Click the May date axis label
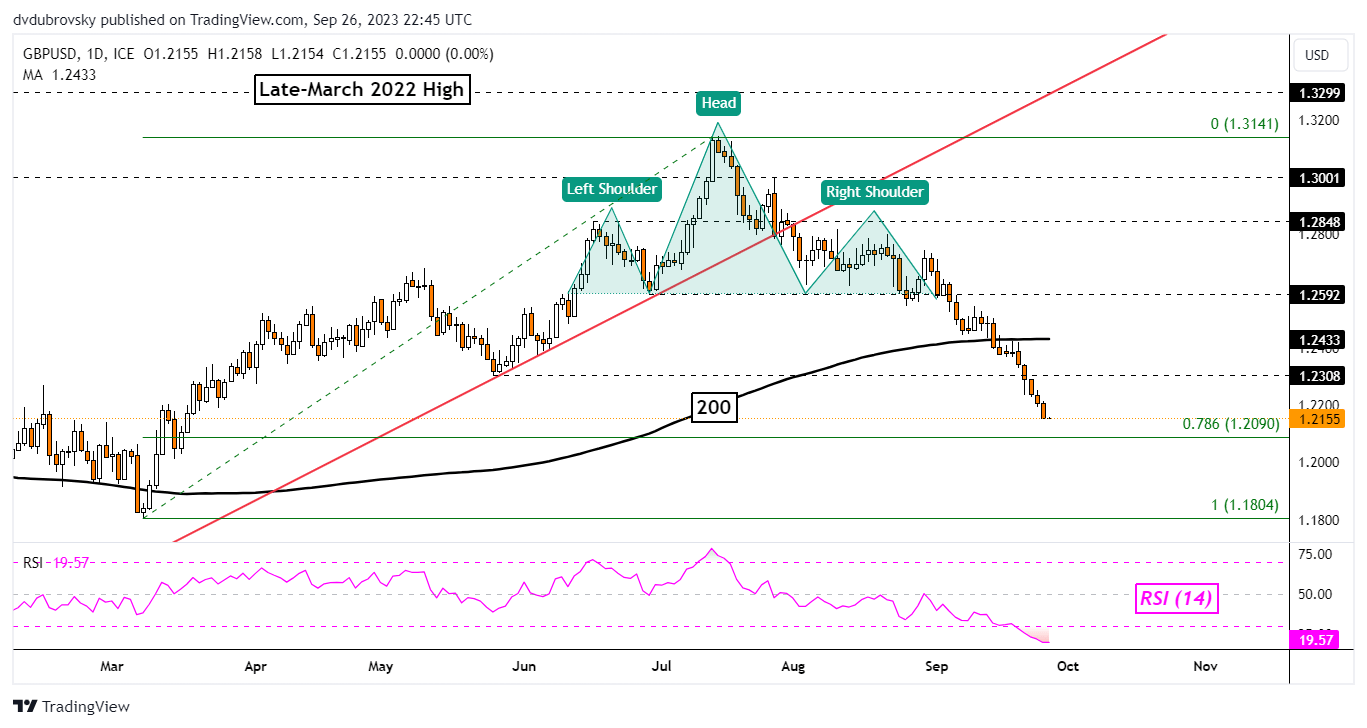This screenshot has width=1367, height=728. (x=382, y=665)
